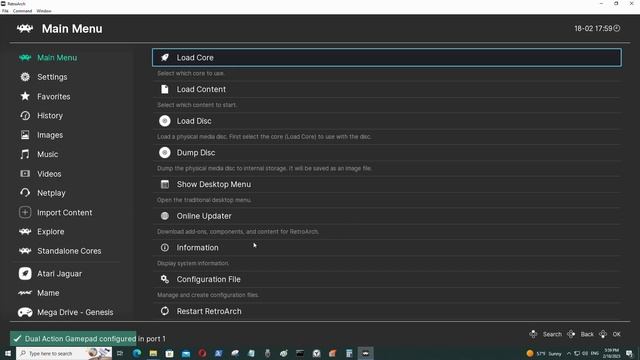Open the Command menu

[22, 11]
